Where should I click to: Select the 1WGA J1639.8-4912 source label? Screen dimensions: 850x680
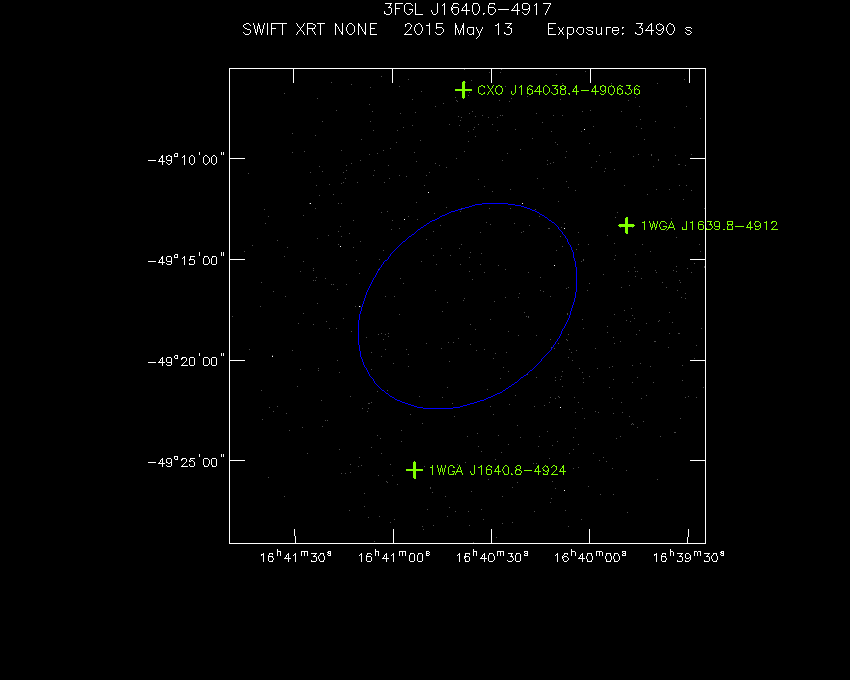[x=709, y=226]
